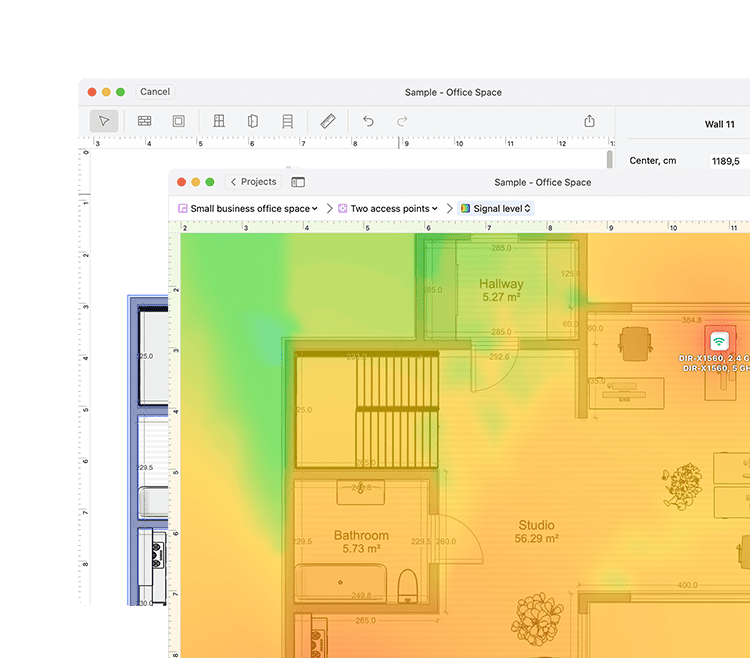Select the stairs tool in toolbar
750x658 pixels.
pos(287,121)
